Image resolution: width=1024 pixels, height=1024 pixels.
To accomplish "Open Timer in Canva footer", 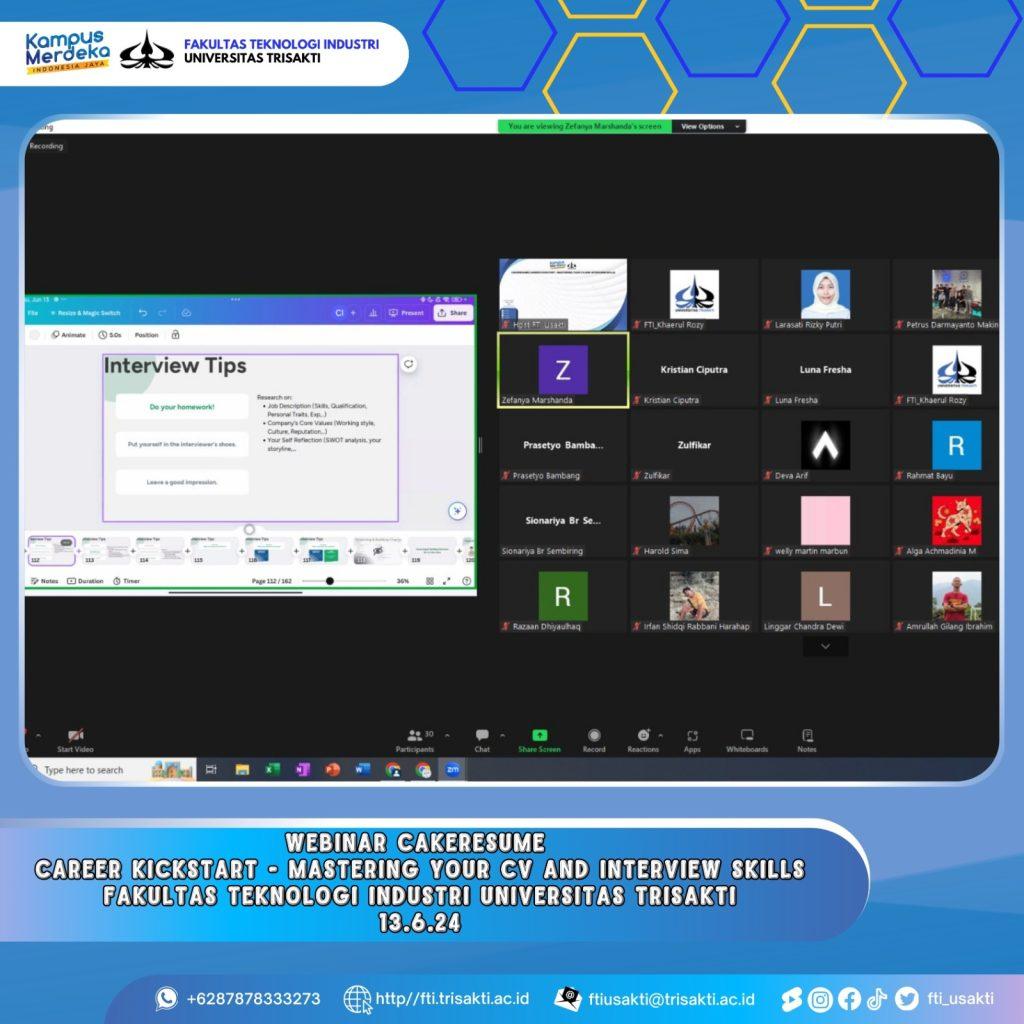I will pyautogui.click(x=126, y=581).
